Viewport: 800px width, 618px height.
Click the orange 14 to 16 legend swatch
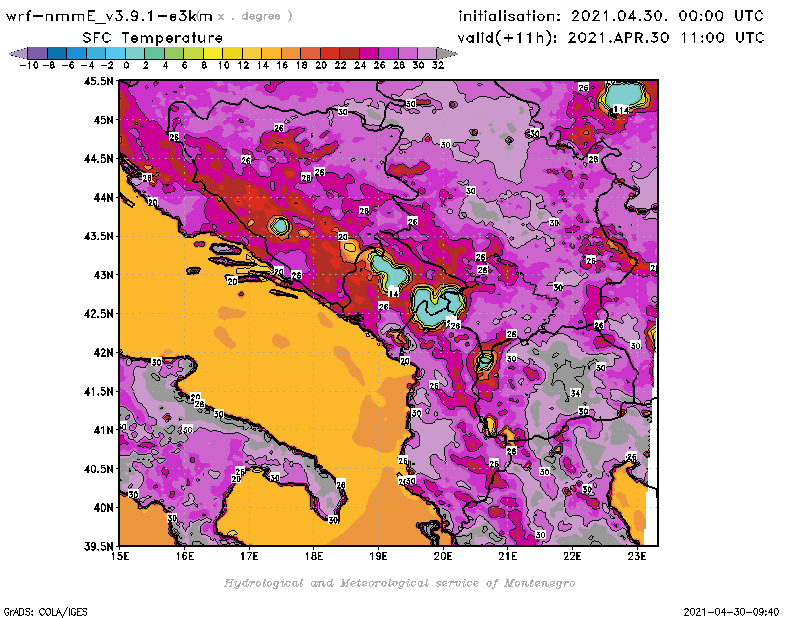pos(271,53)
